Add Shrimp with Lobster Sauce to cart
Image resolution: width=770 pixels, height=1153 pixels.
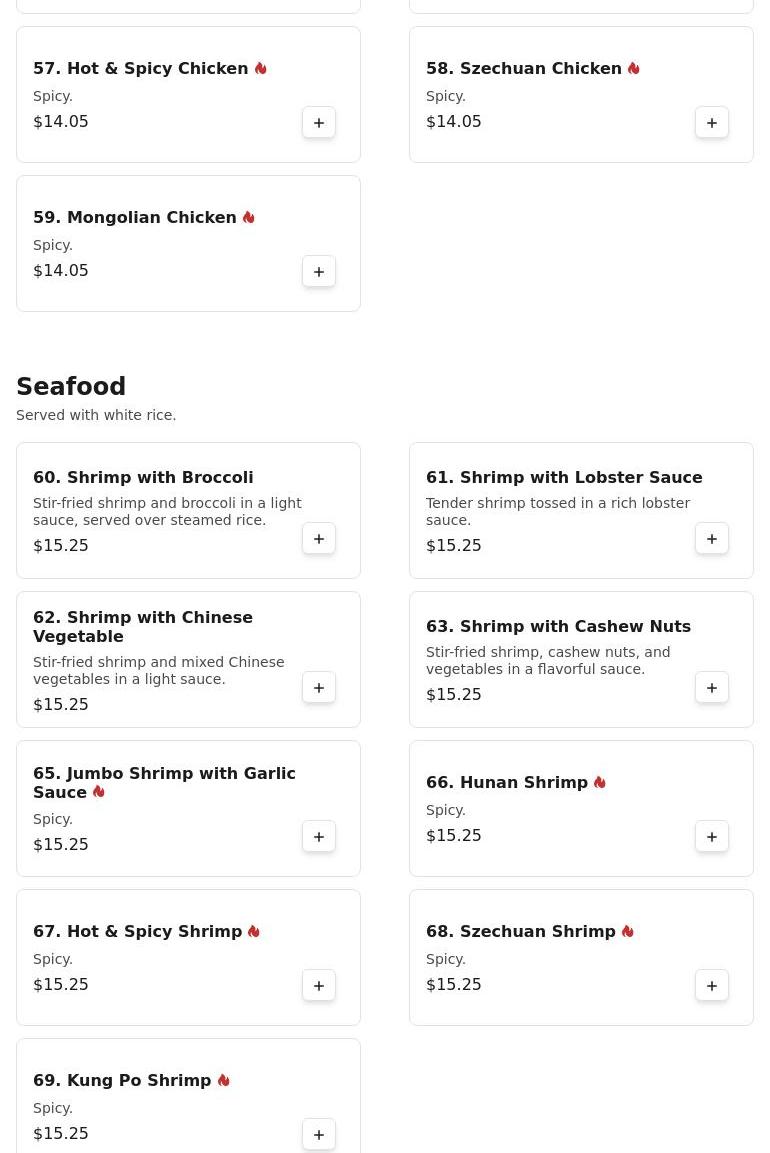click(x=712, y=539)
